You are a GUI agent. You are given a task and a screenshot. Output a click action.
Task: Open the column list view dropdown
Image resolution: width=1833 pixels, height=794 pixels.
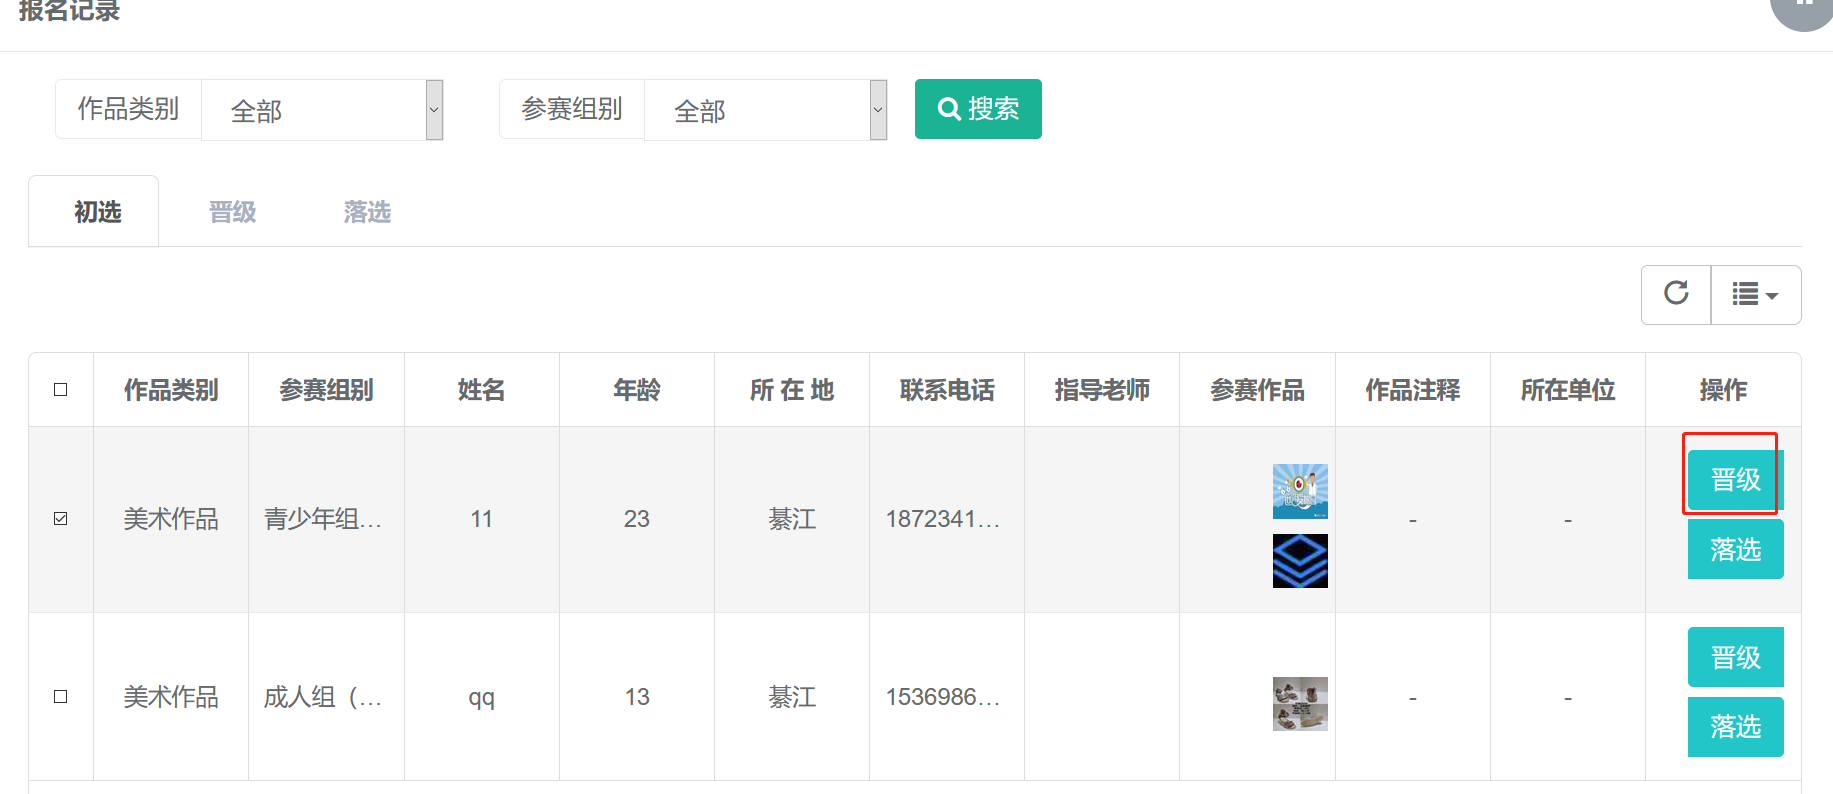coord(1755,294)
